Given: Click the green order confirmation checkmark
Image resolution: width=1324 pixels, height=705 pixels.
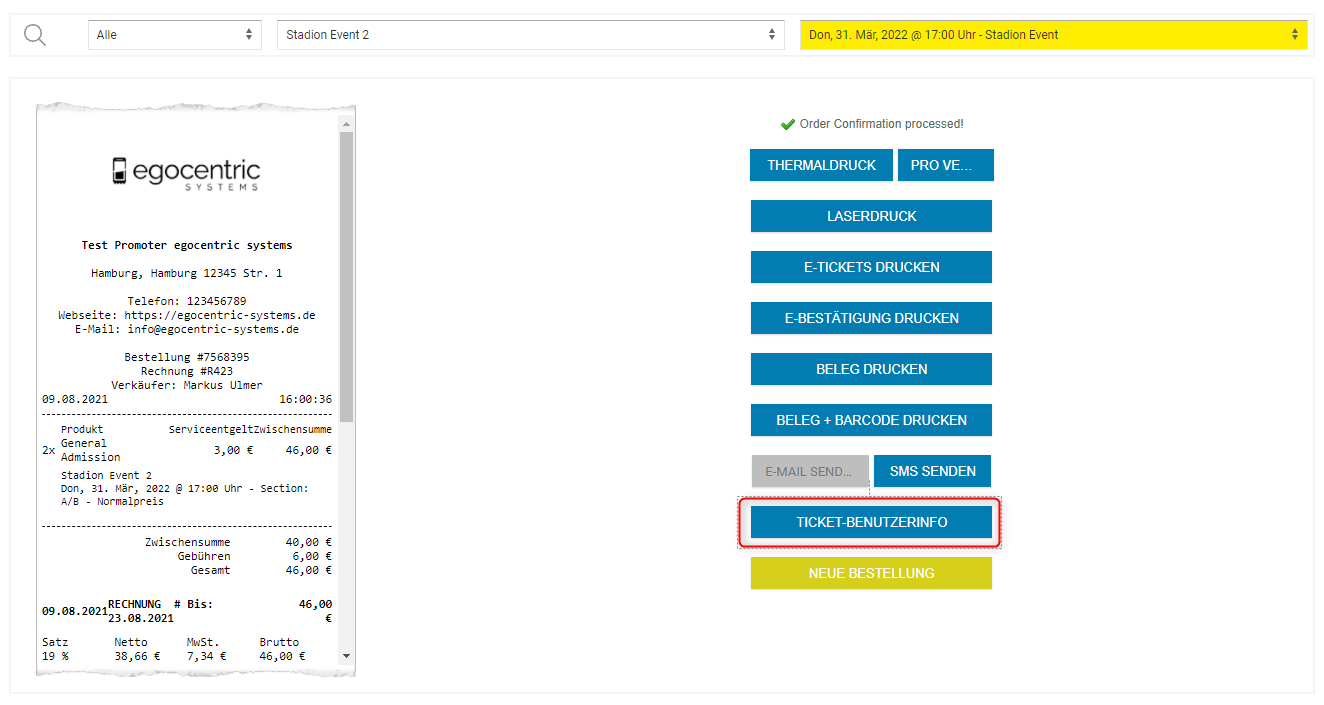Looking at the screenshot, I should coord(788,124).
